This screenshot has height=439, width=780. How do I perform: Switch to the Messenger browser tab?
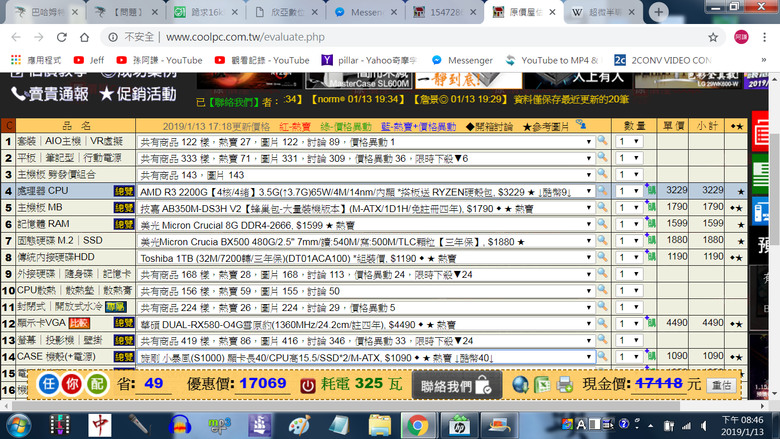point(366,12)
